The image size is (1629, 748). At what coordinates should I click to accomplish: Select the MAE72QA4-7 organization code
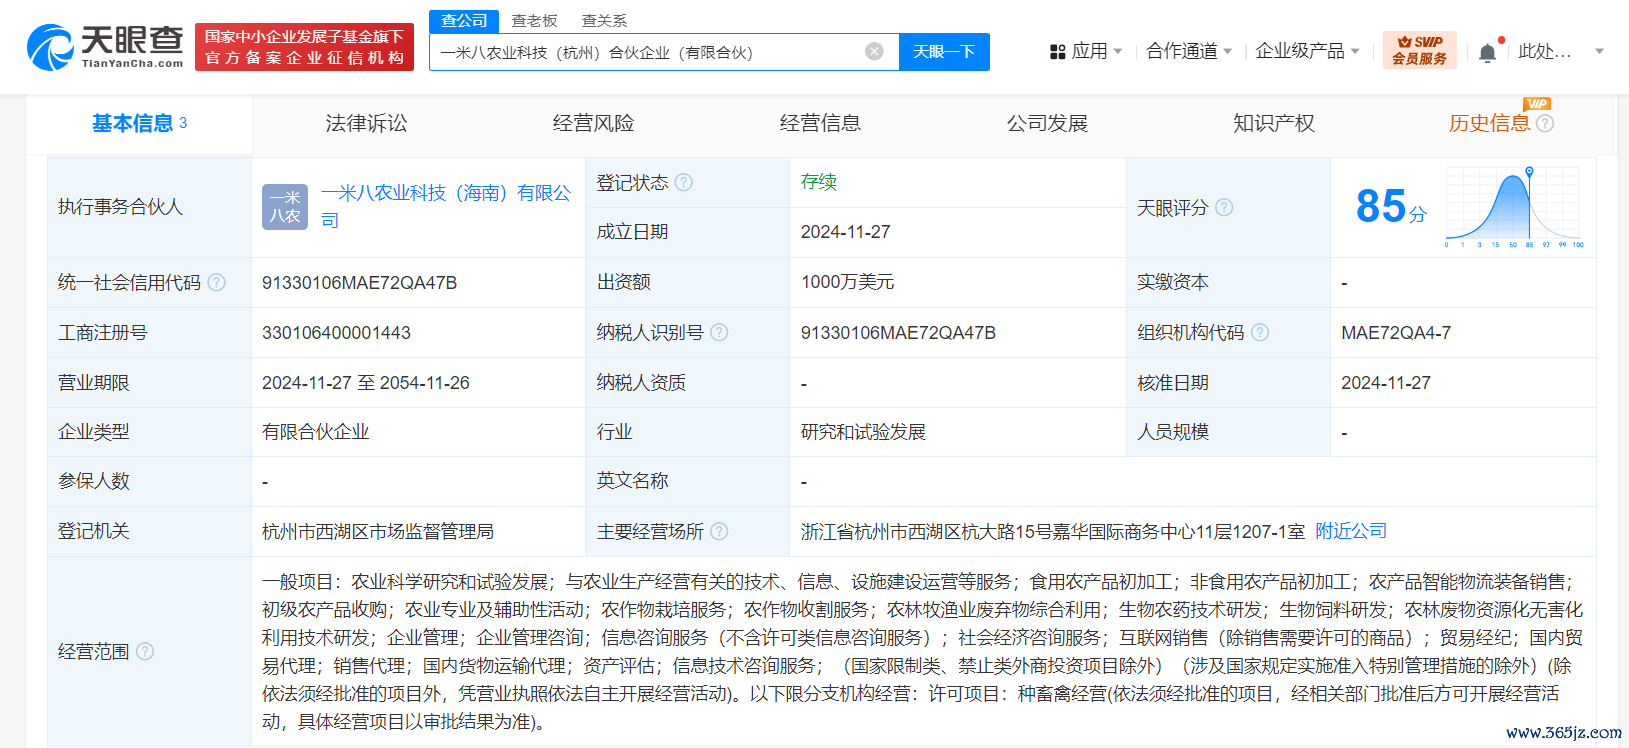(x=1395, y=333)
